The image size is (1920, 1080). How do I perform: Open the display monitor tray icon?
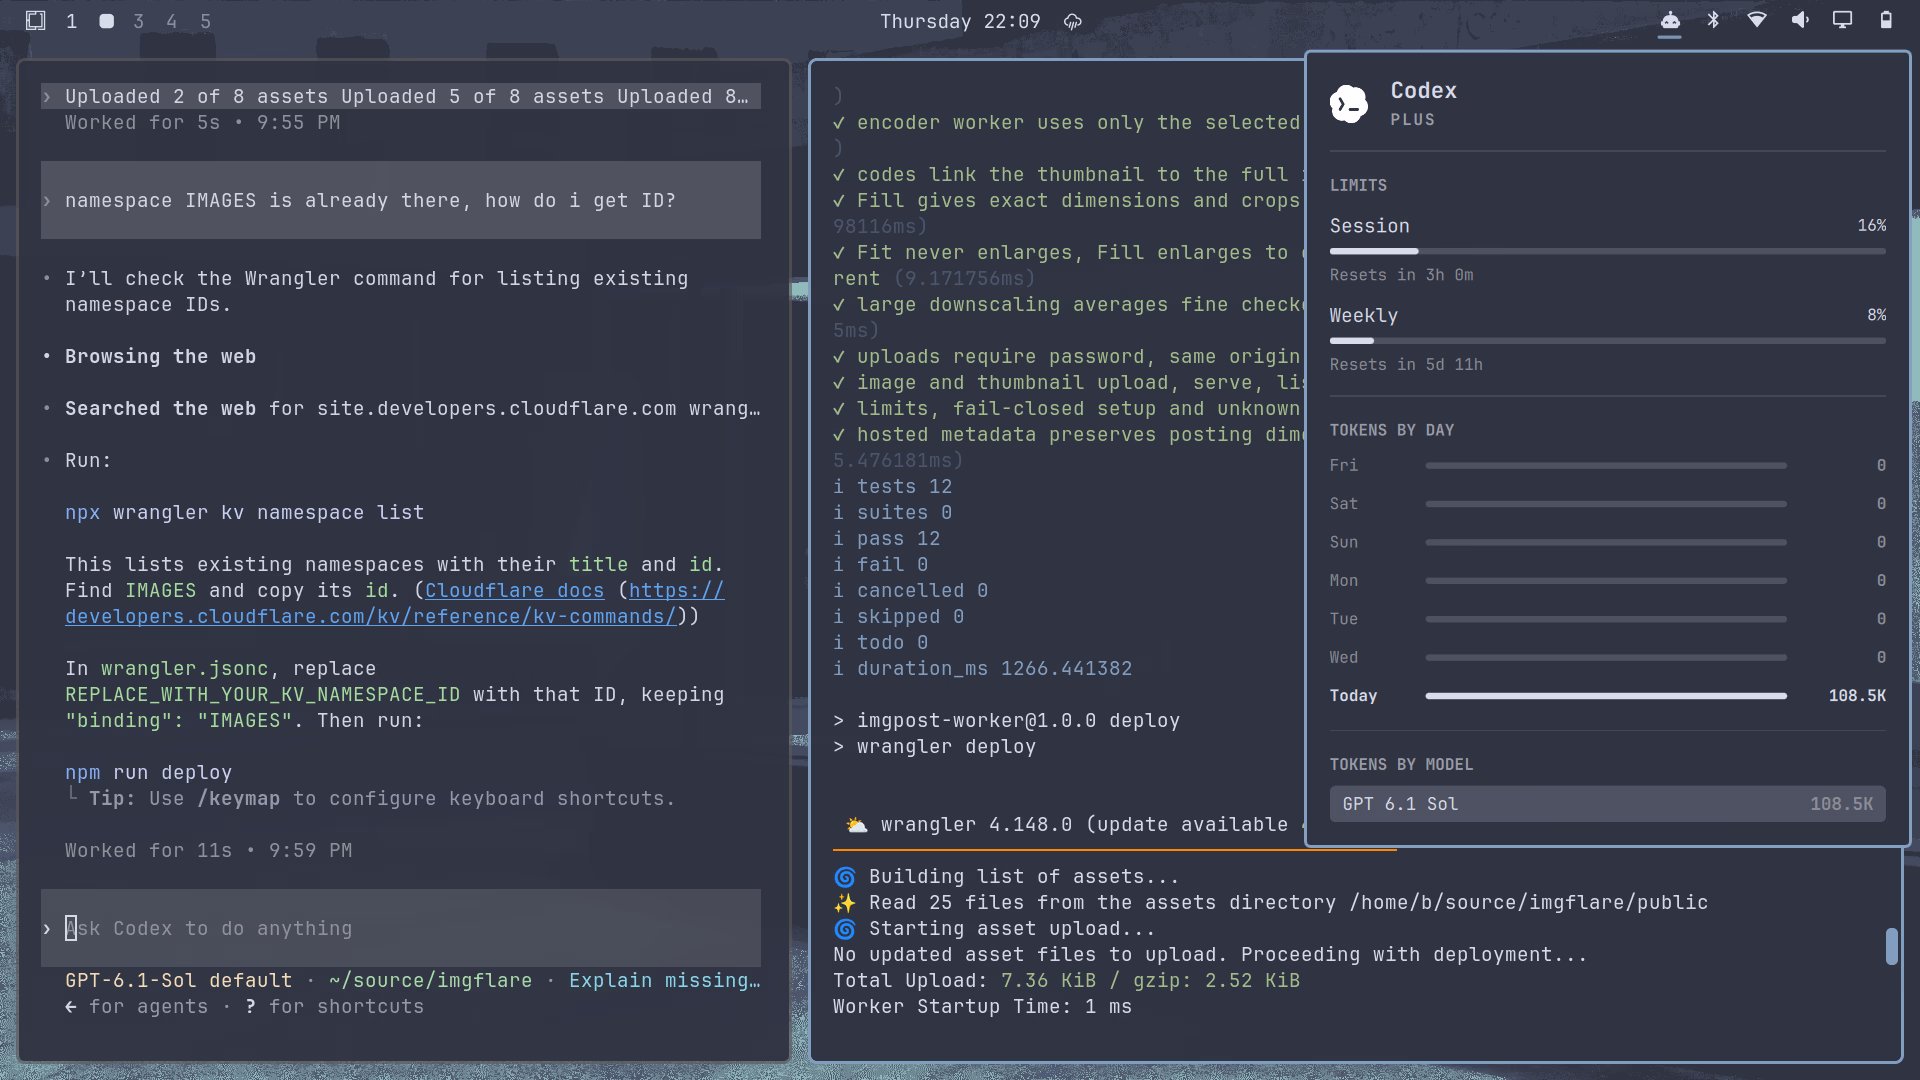(x=1843, y=20)
